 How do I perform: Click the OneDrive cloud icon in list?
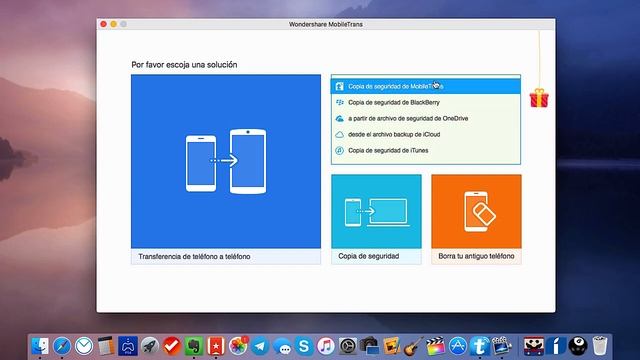coord(340,118)
